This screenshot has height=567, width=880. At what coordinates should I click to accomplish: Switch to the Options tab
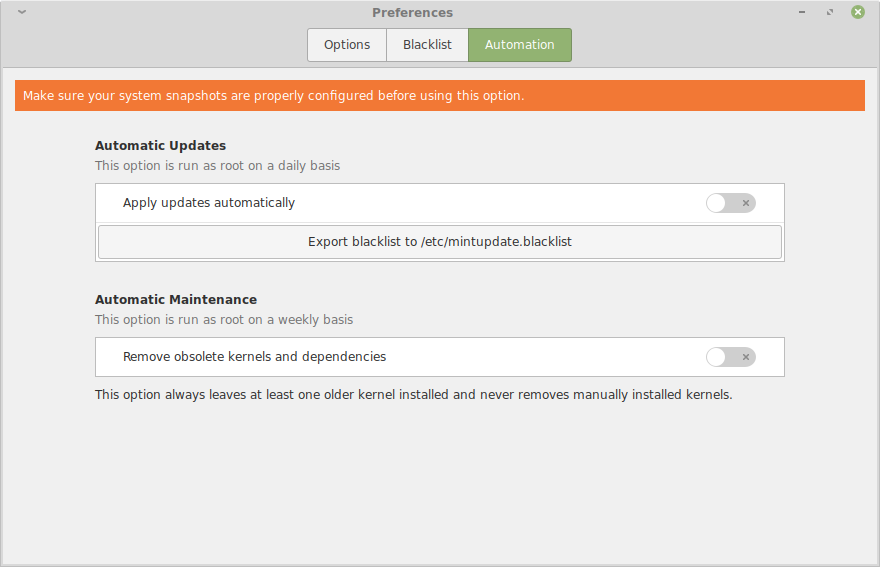(x=347, y=45)
